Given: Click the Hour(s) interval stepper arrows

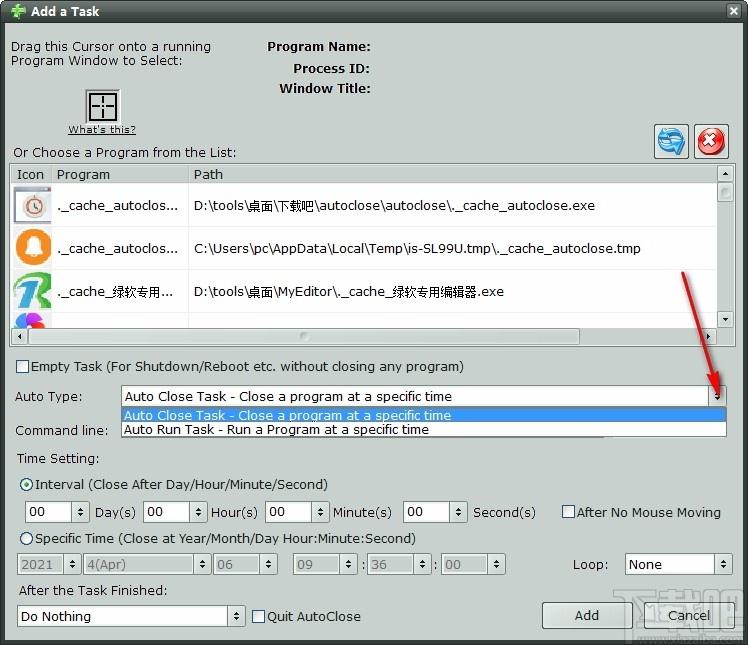Looking at the screenshot, I should coord(198,512).
